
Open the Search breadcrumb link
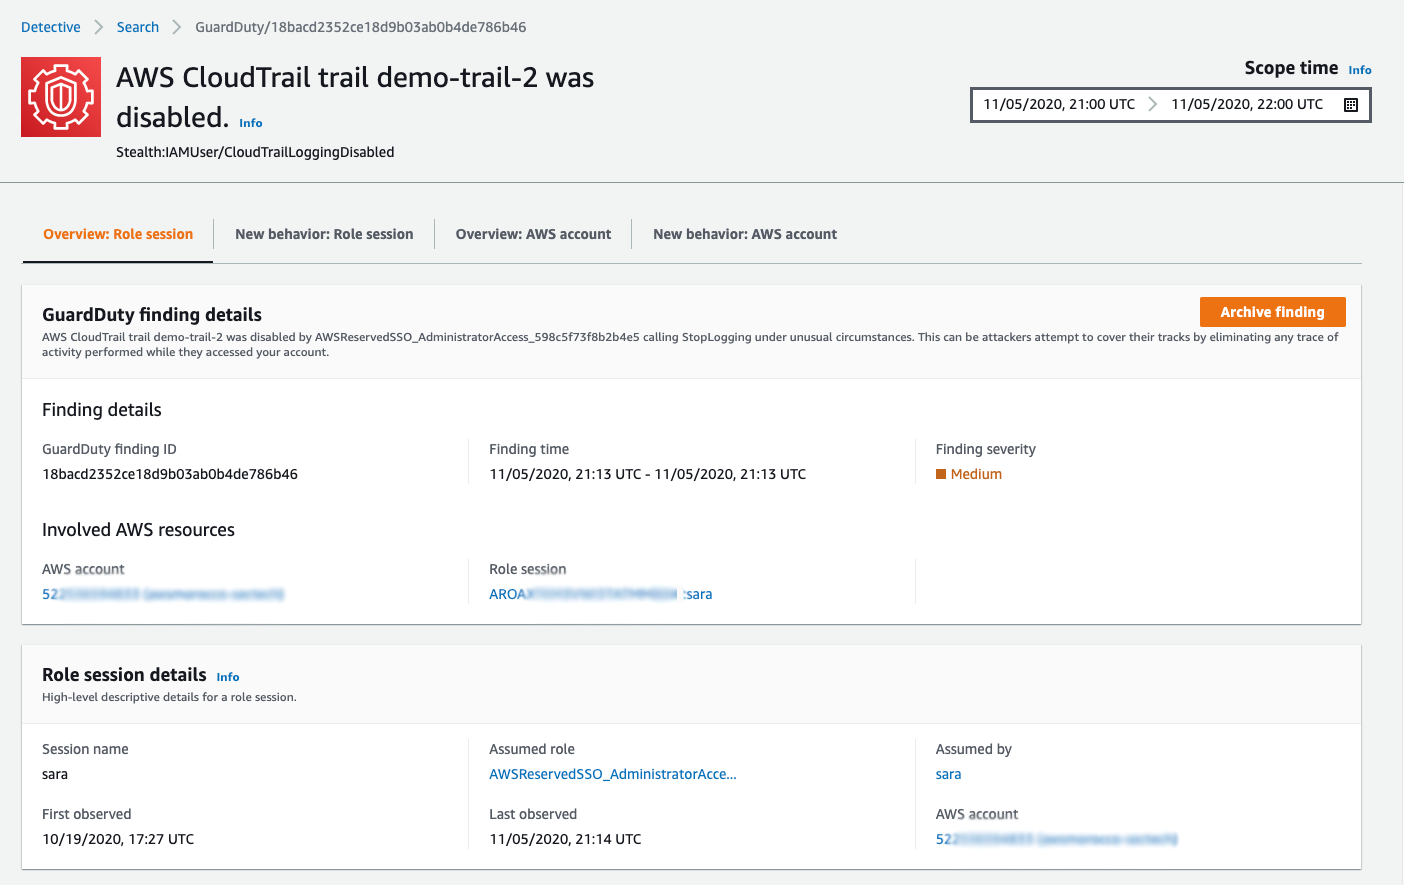tap(138, 27)
